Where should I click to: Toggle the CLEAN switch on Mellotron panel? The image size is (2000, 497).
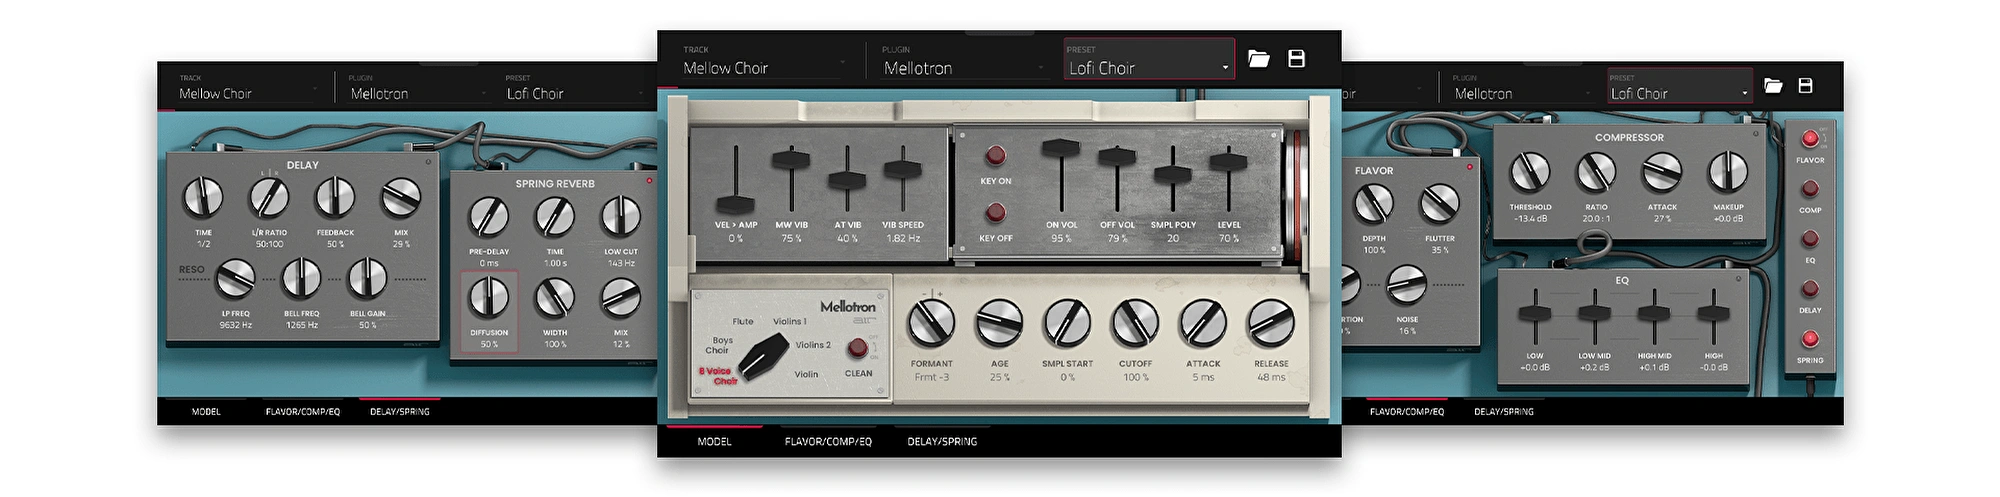[x=857, y=348]
